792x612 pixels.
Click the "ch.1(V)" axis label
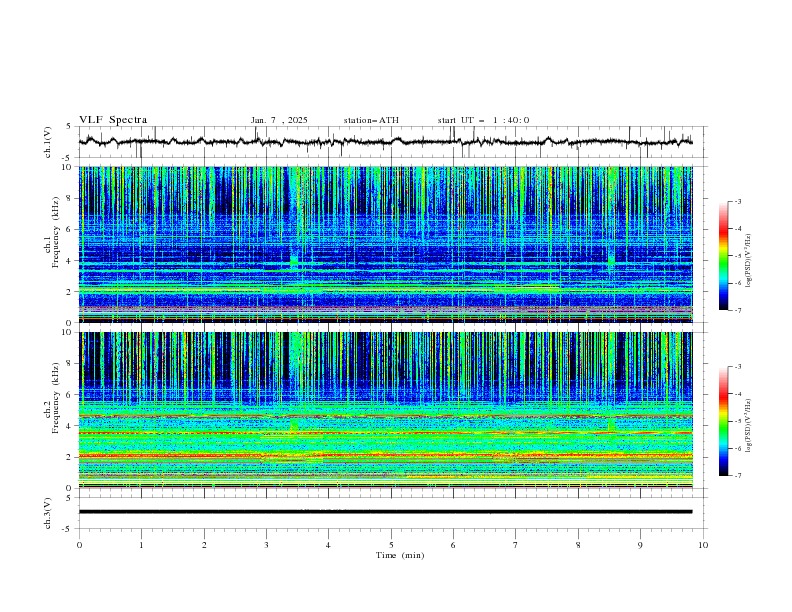(48, 142)
